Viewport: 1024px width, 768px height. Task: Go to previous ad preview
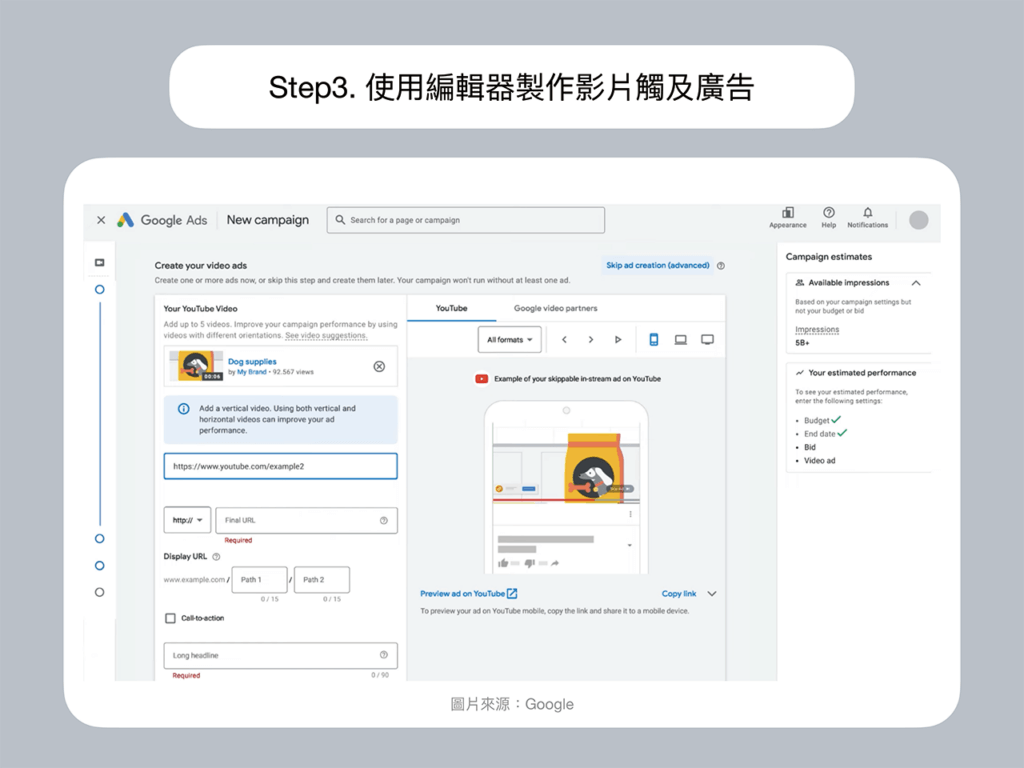click(564, 340)
